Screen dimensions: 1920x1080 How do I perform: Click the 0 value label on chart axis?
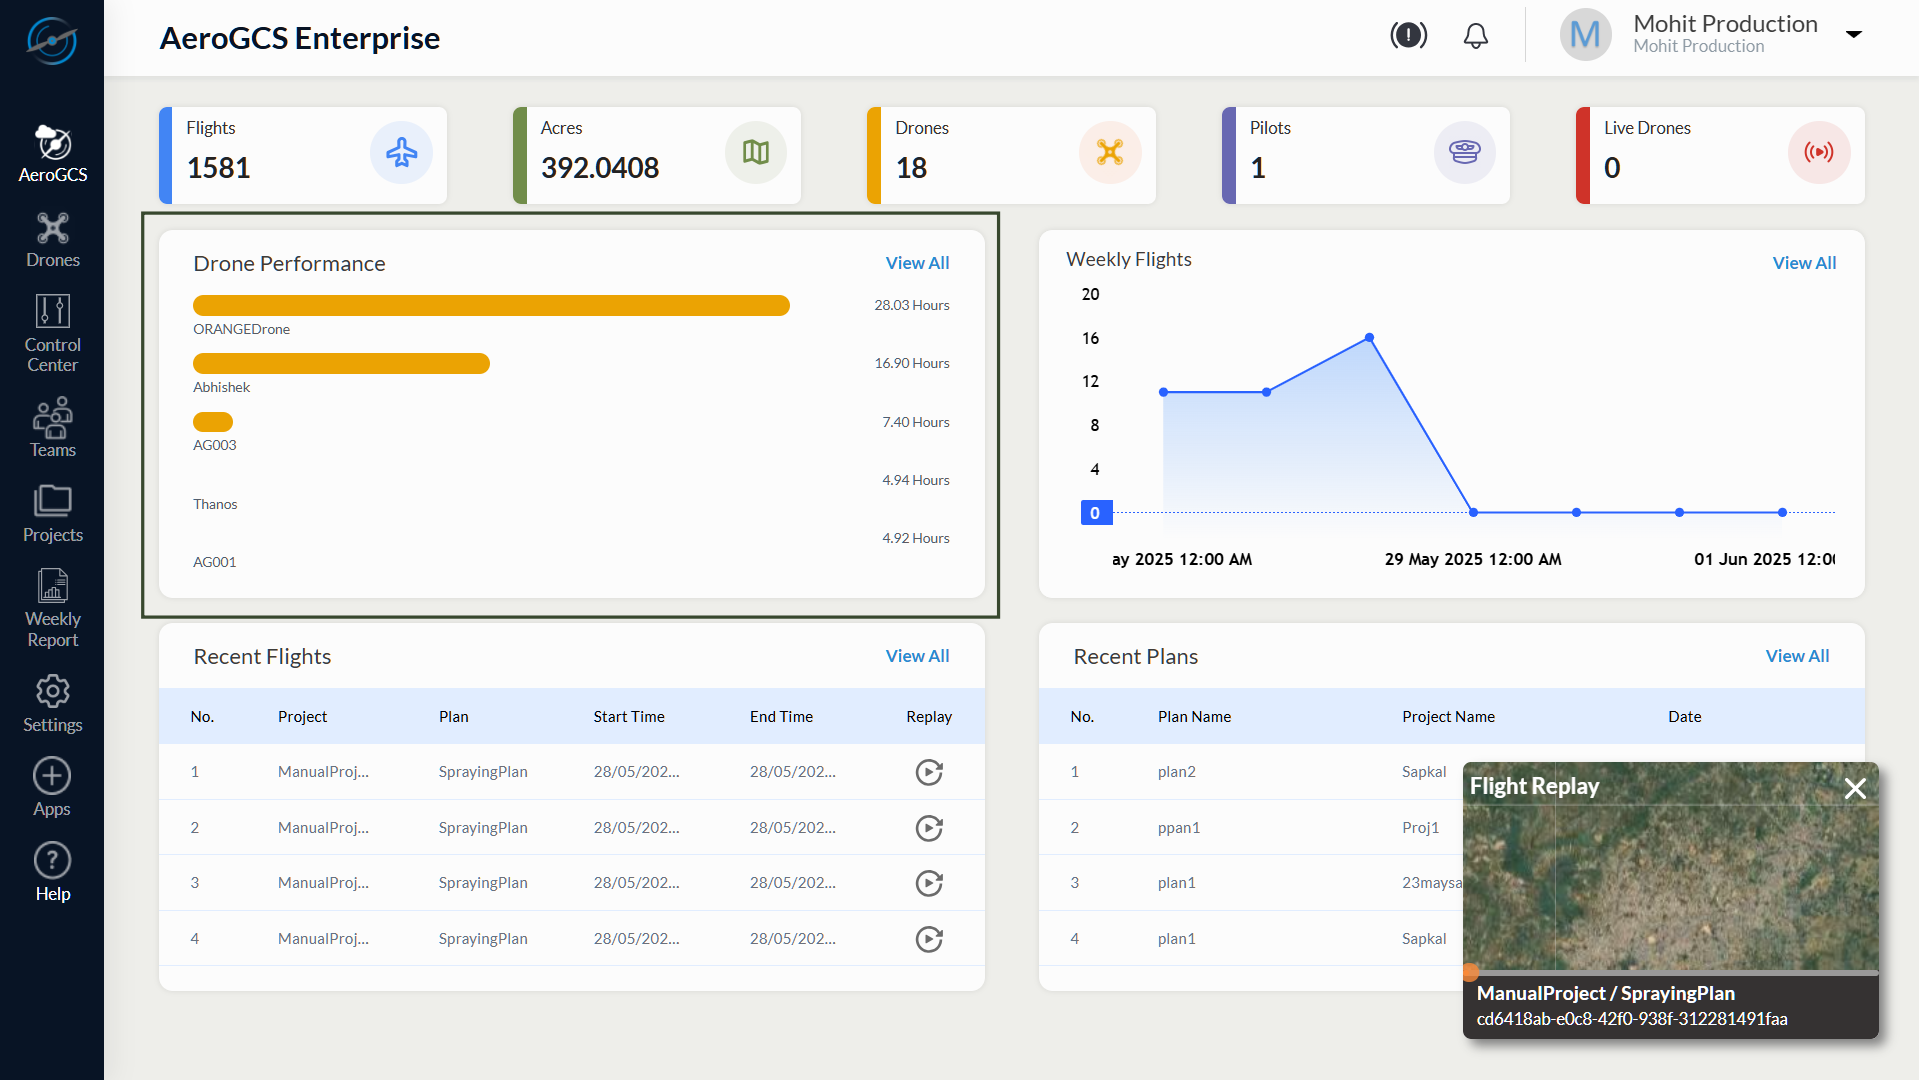(x=1095, y=513)
